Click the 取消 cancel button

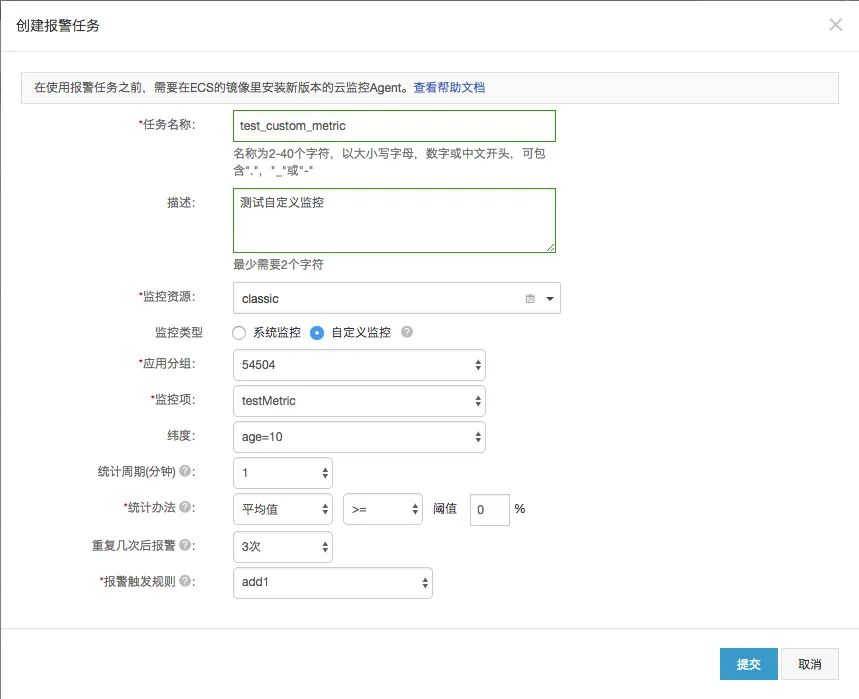point(809,664)
